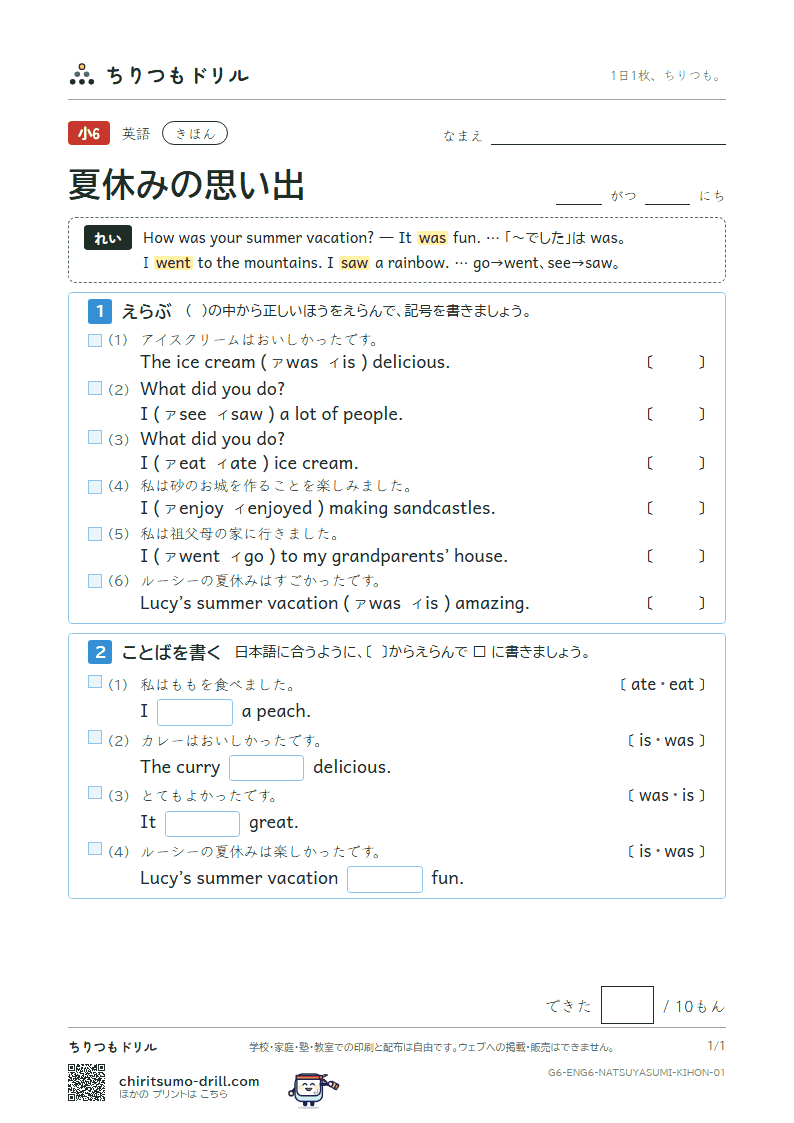Click the 'was · is' hint for question 2-(3)
The height and width of the screenshot is (1123, 794).
click(667, 796)
